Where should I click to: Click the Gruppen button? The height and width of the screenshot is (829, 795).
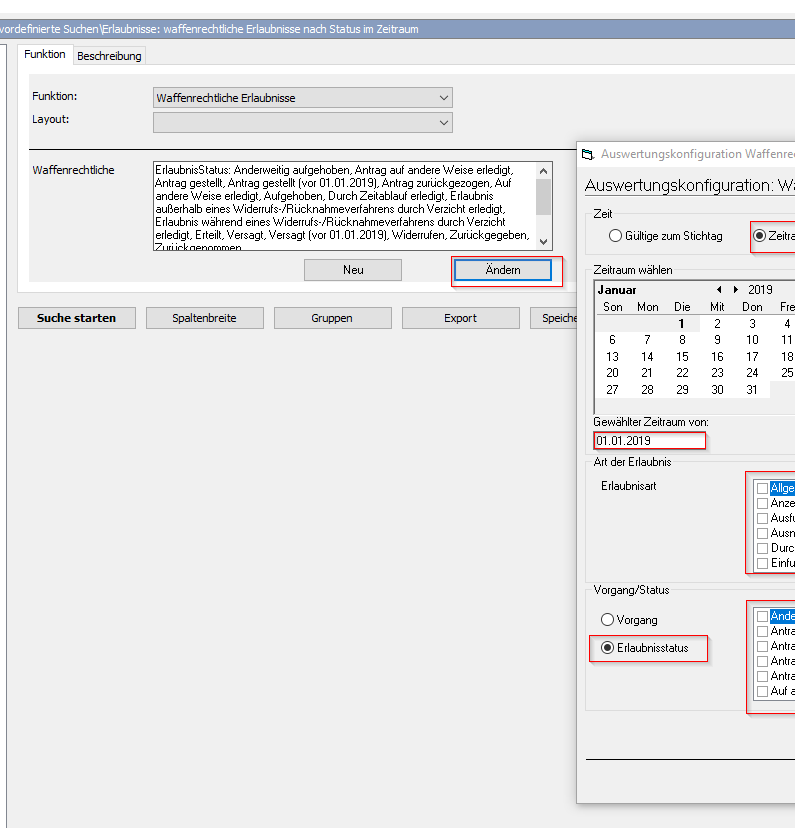click(331, 318)
